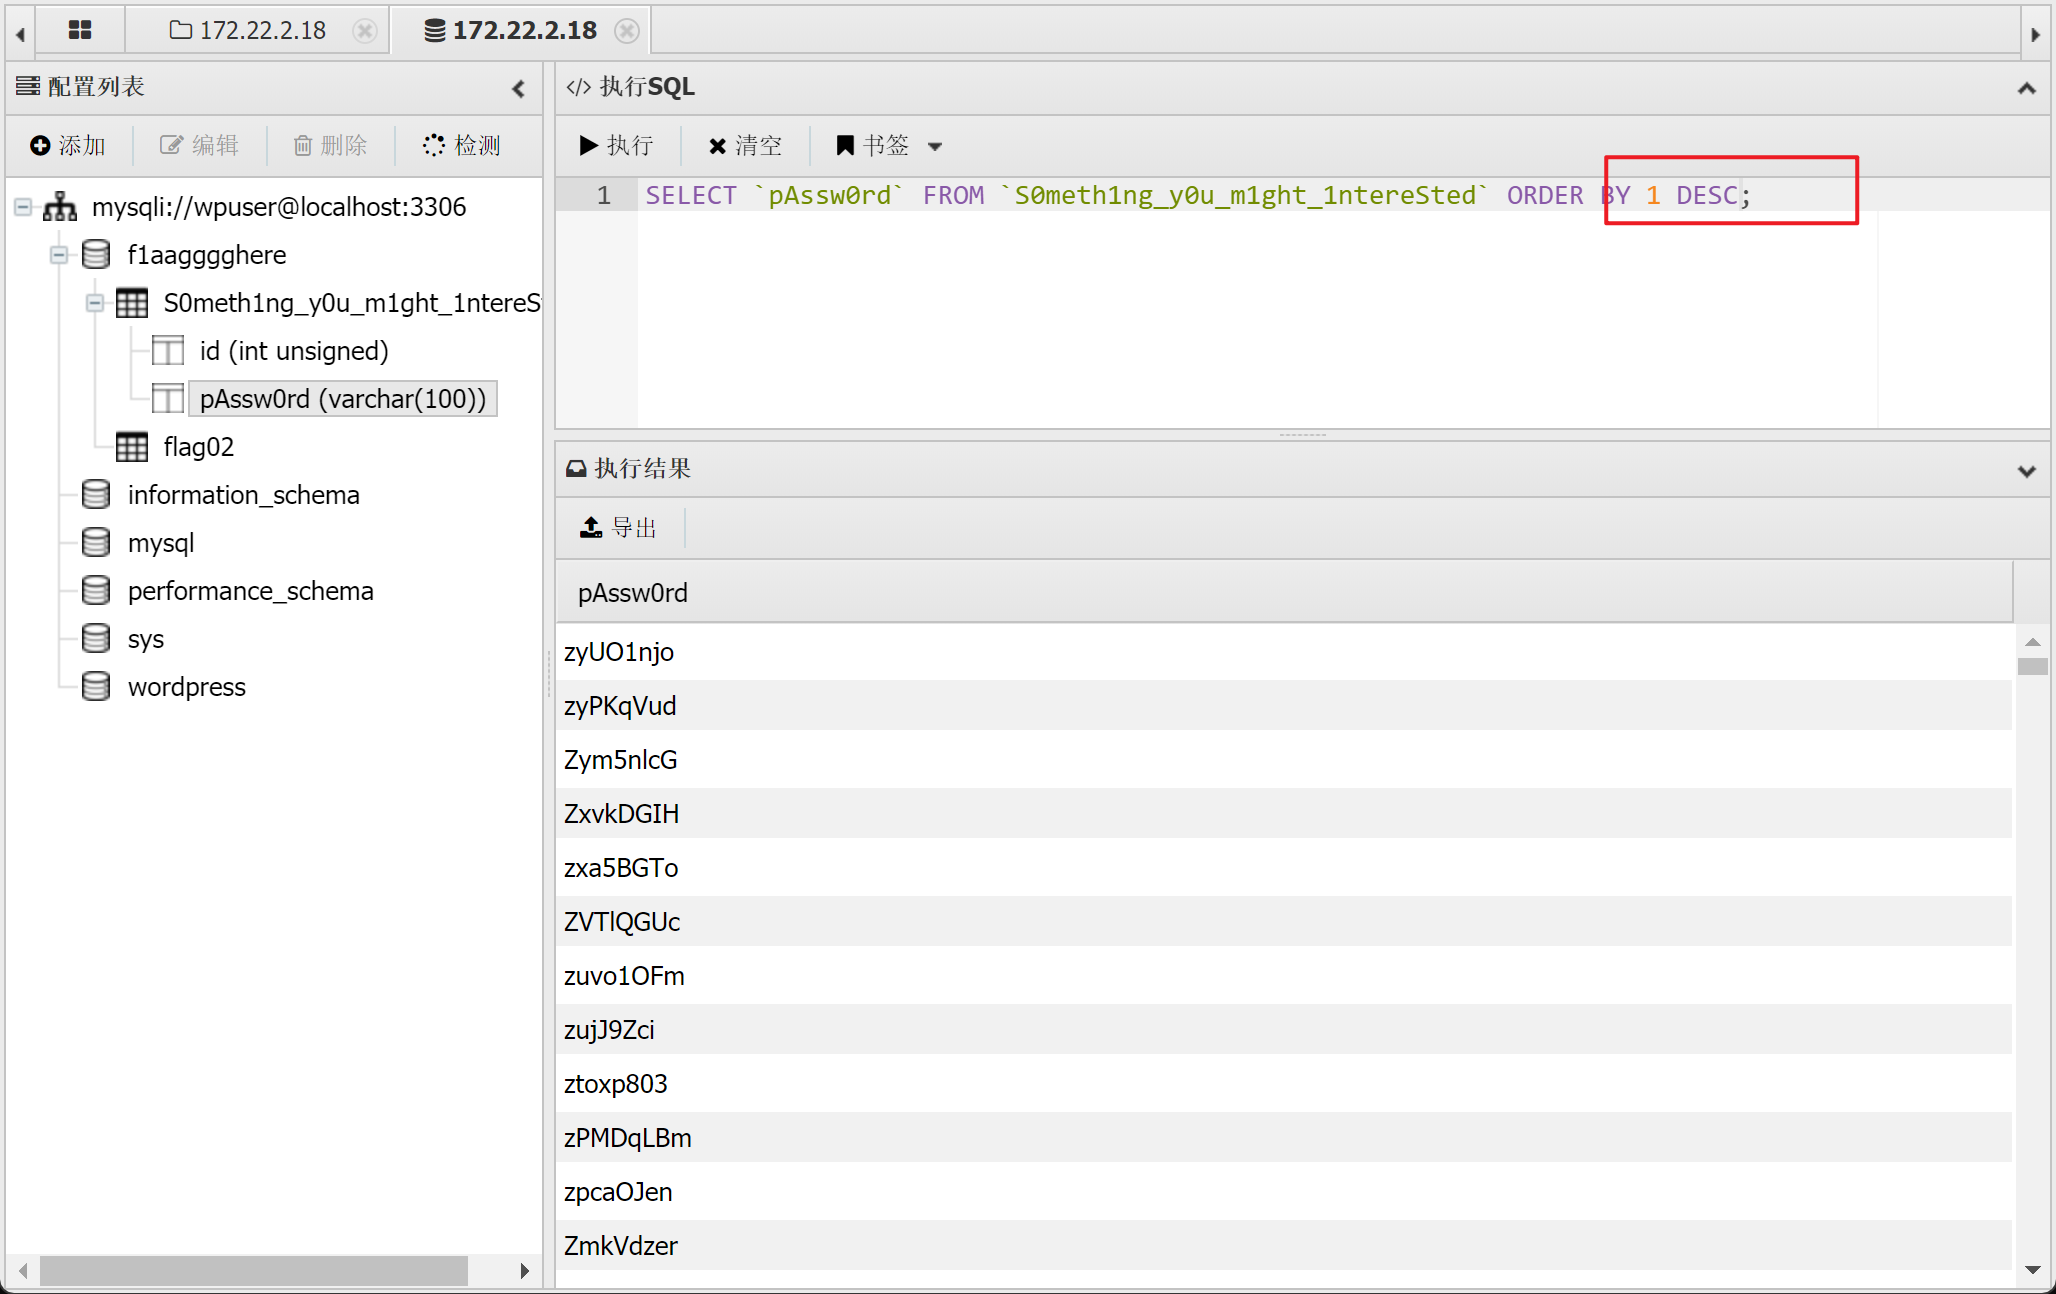Viewport: 2056px width, 1294px height.
Task: Select the wordpress database
Action: (186, 687)
